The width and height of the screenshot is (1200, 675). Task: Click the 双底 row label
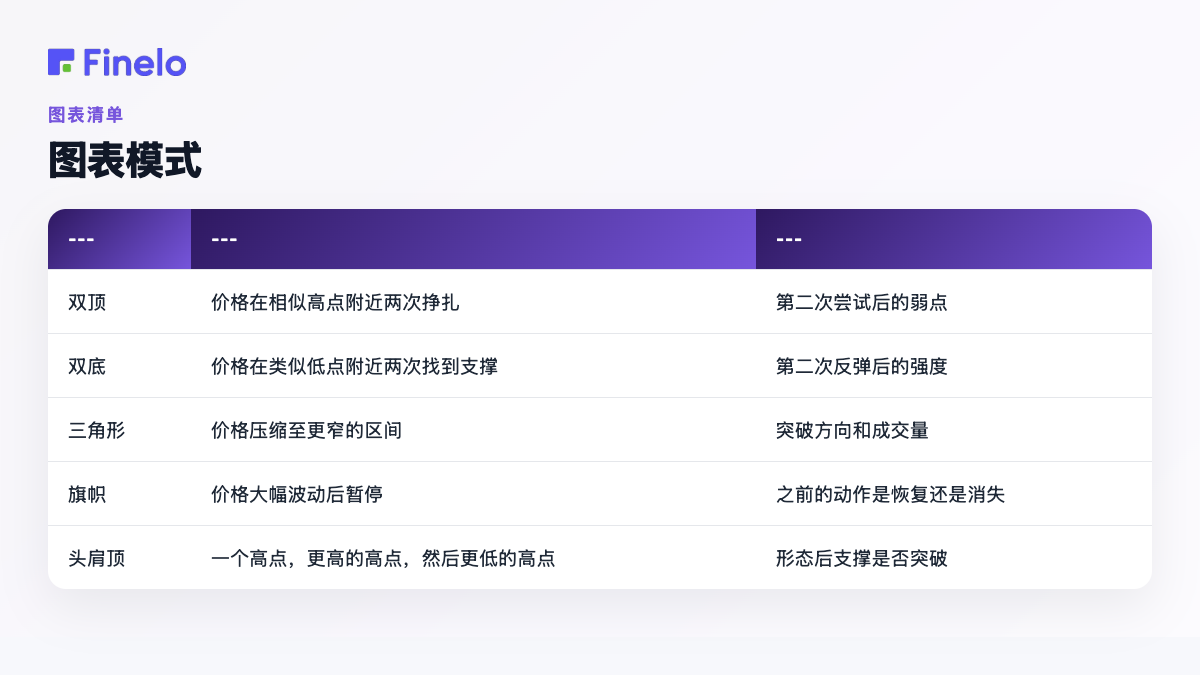(x=87, y=366)
